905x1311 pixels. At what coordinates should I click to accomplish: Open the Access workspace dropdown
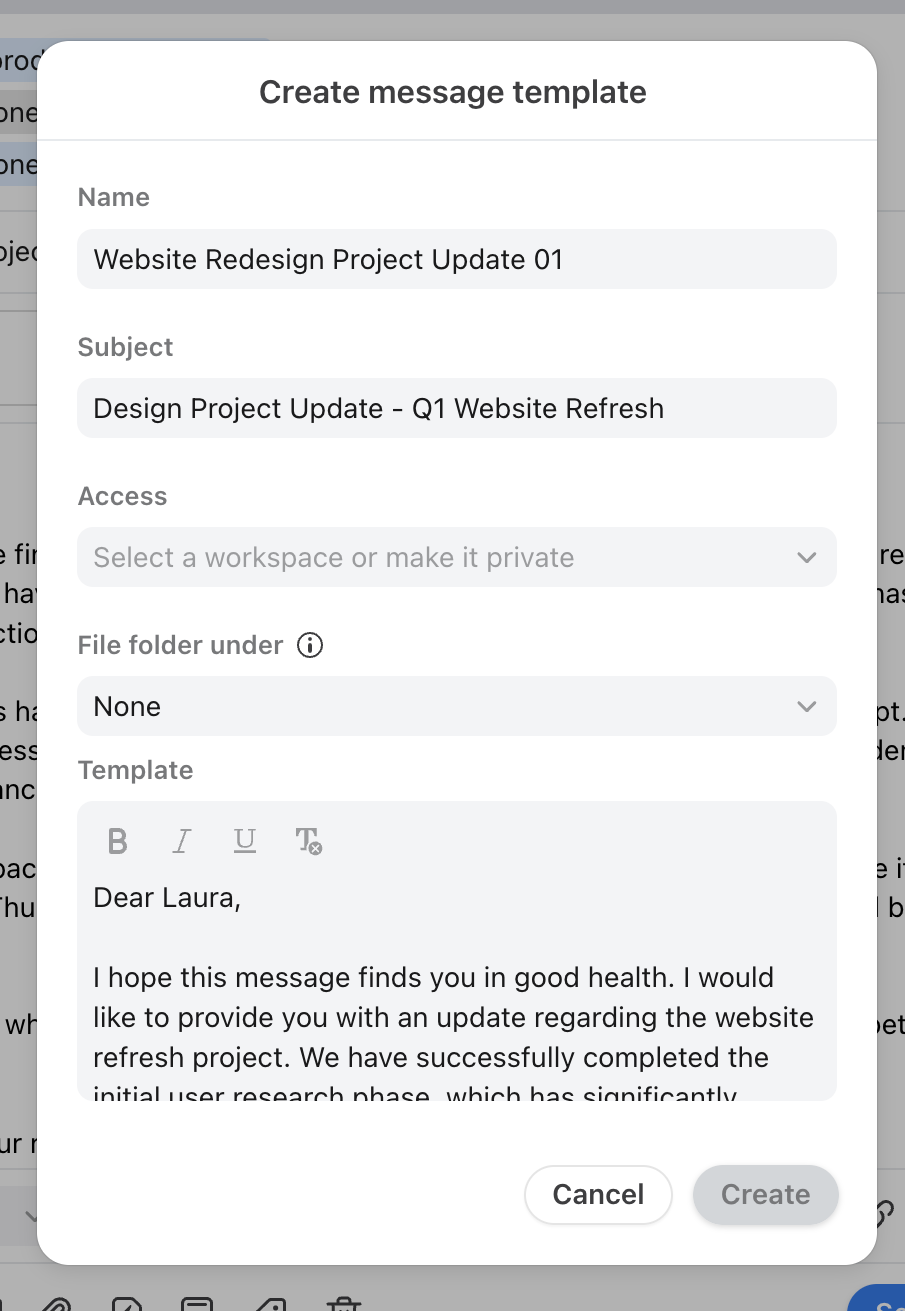click(x=457, y=557)
